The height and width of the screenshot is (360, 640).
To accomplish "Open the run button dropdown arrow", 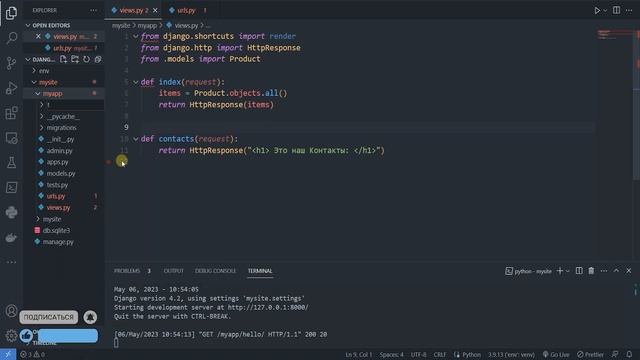I will [x=605, y=10].
